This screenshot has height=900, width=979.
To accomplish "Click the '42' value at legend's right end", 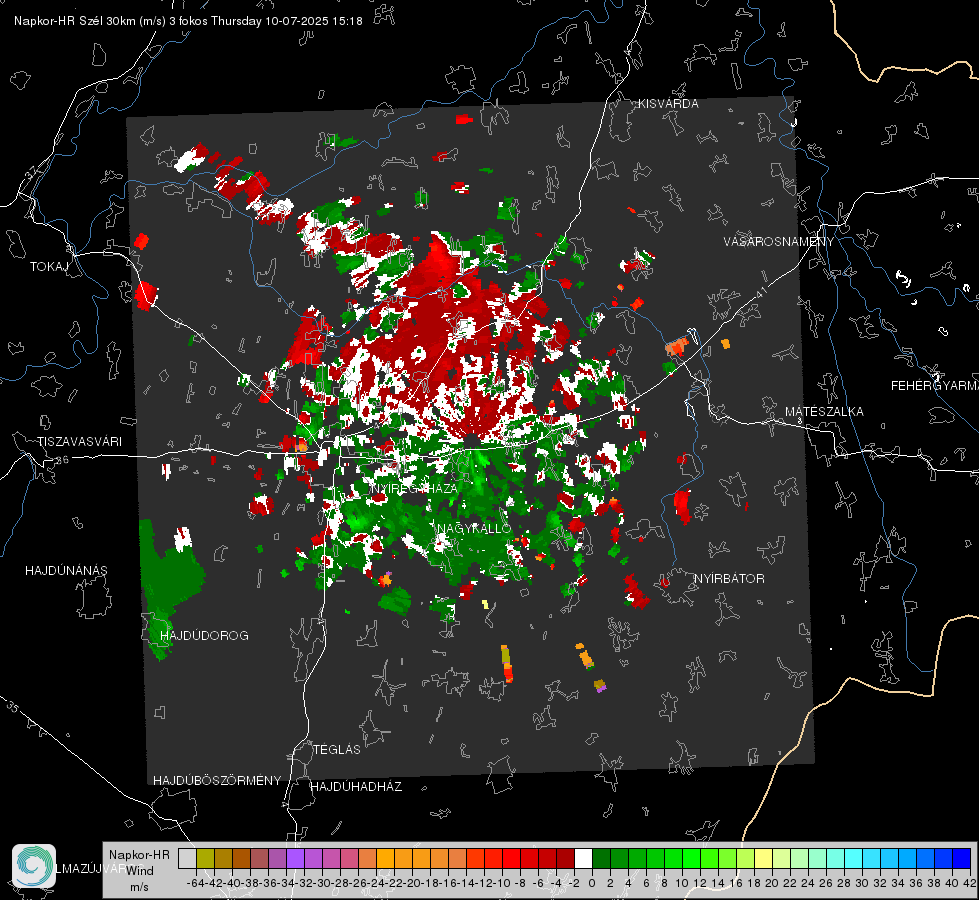I will 970,883.
